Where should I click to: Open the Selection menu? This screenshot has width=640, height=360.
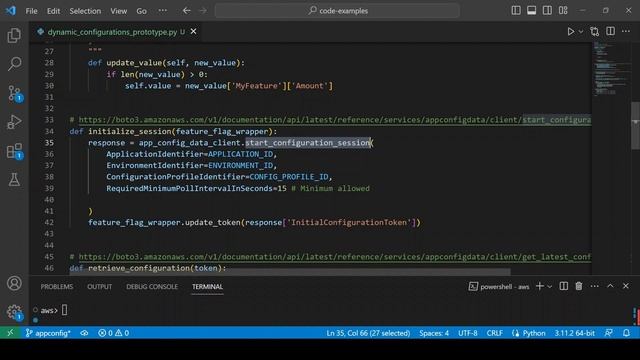(85, 11)
